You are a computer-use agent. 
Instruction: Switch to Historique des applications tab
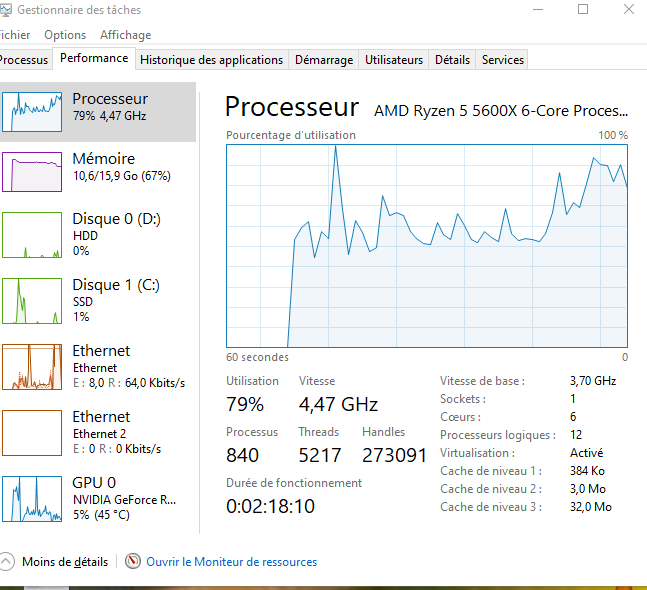point(212,60)
